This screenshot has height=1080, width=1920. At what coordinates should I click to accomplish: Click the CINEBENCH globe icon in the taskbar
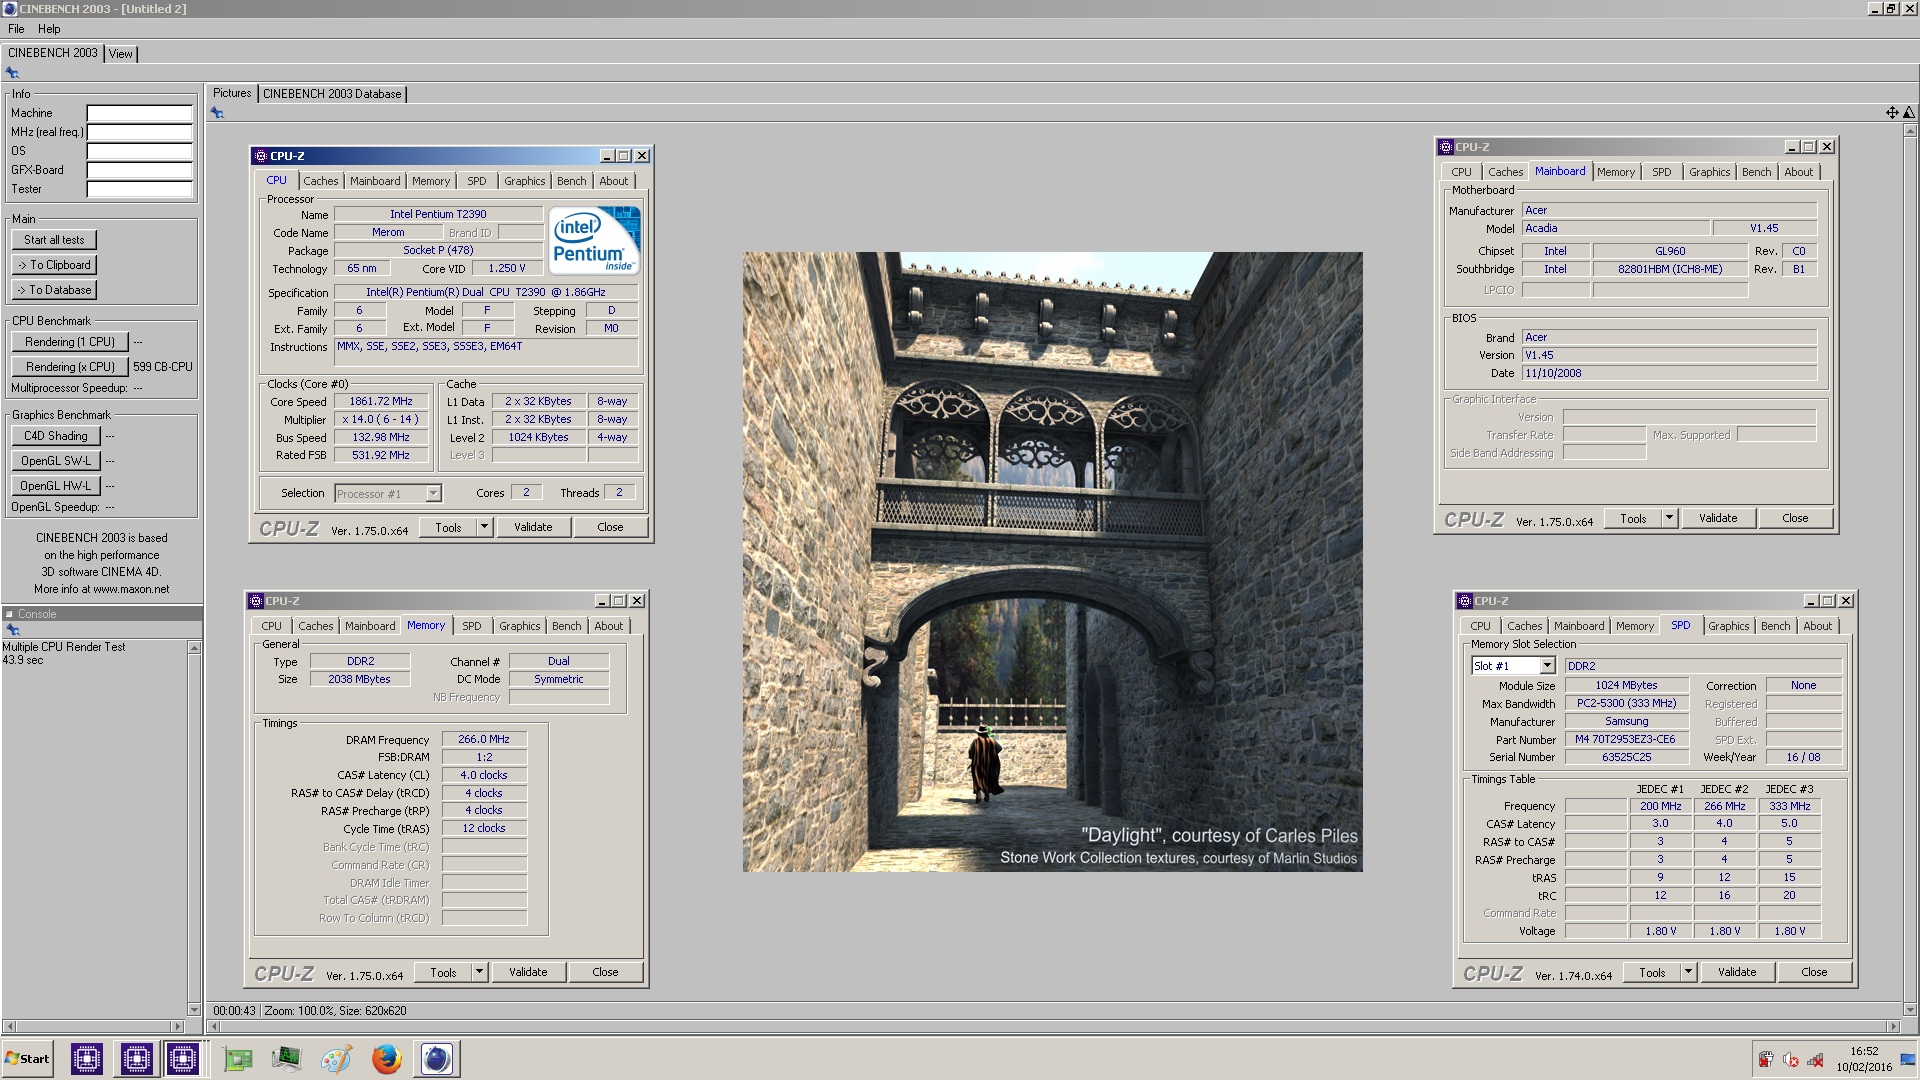[436, 1059]
